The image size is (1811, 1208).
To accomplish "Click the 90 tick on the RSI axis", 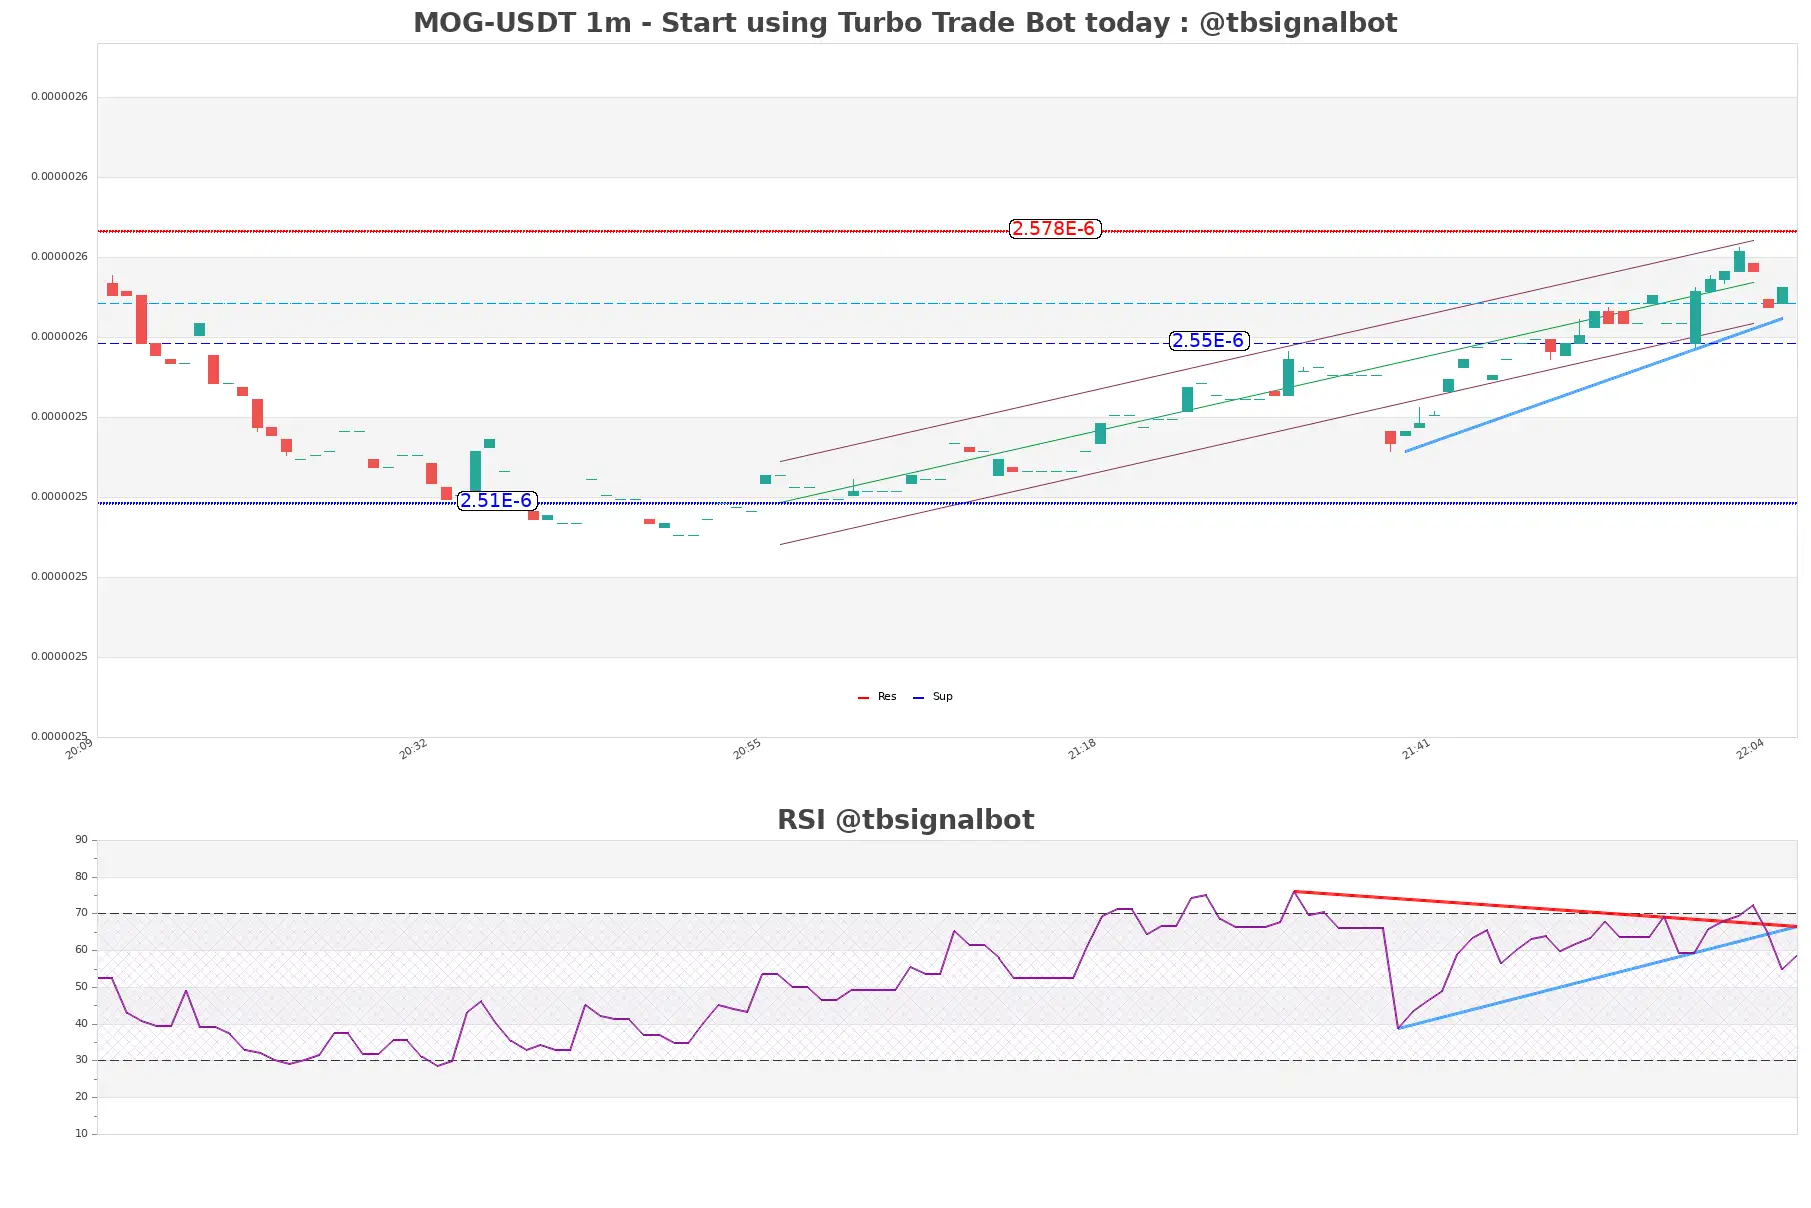I will click(81, 840).
